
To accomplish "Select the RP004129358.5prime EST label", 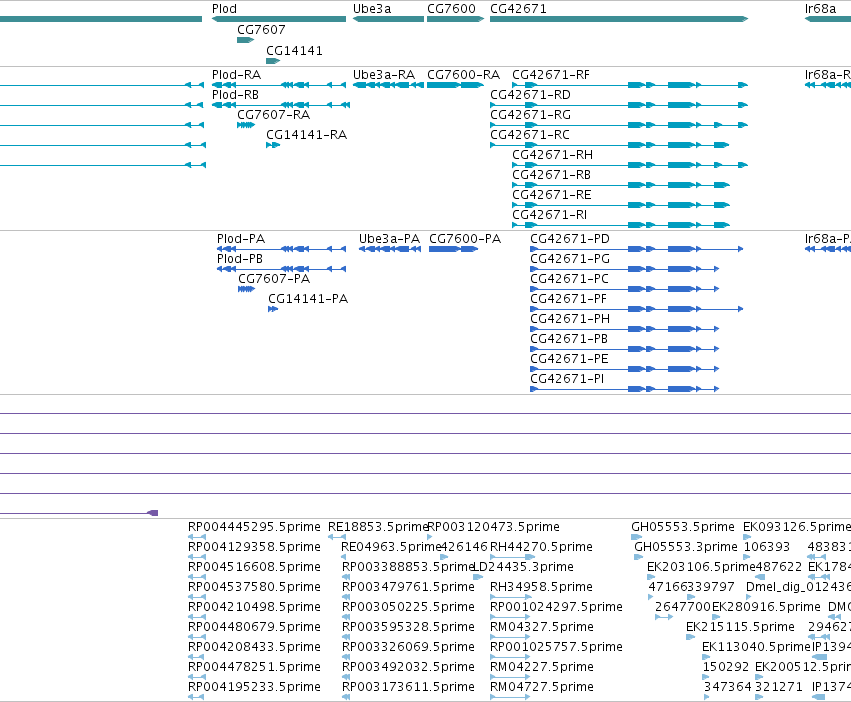I will point(254,547).
